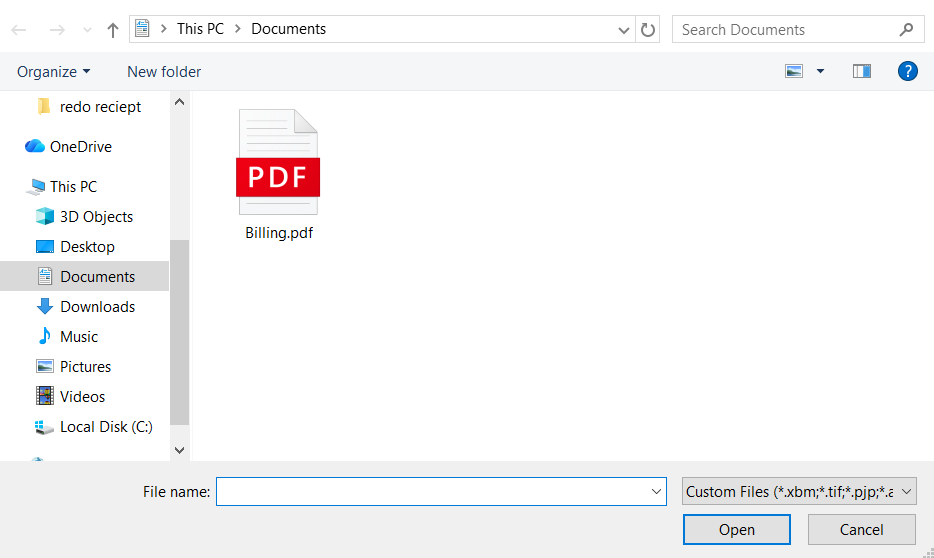Open more view options dropdown arrow
The image size is (934, 558).
pyautogui.click(x=820, y=71)
